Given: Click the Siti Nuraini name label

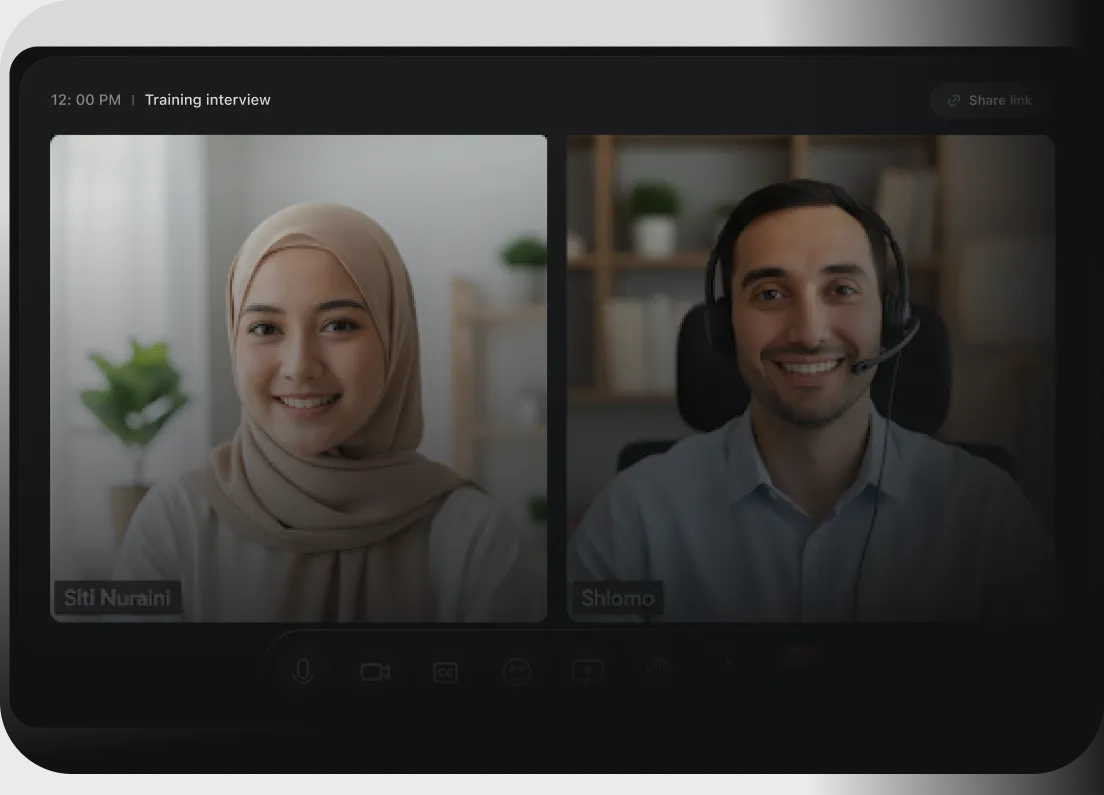Looking at the screenshot, I should click(118, 598).
